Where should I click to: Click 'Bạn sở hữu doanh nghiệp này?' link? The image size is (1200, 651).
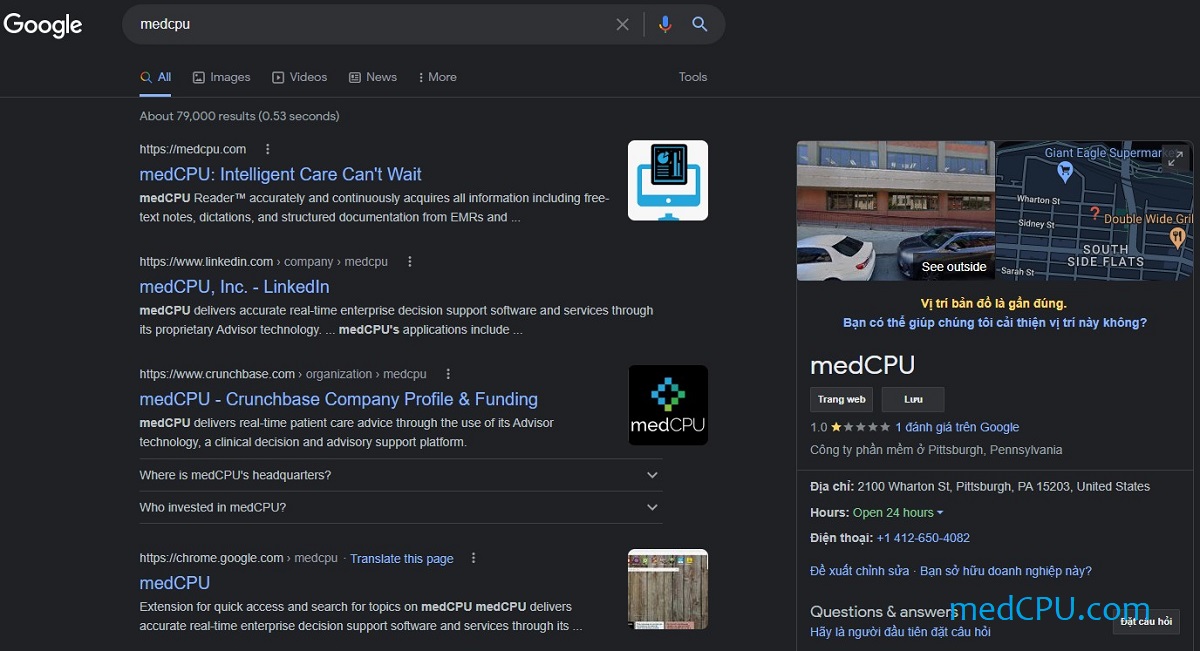click(x=1006, y=571)
